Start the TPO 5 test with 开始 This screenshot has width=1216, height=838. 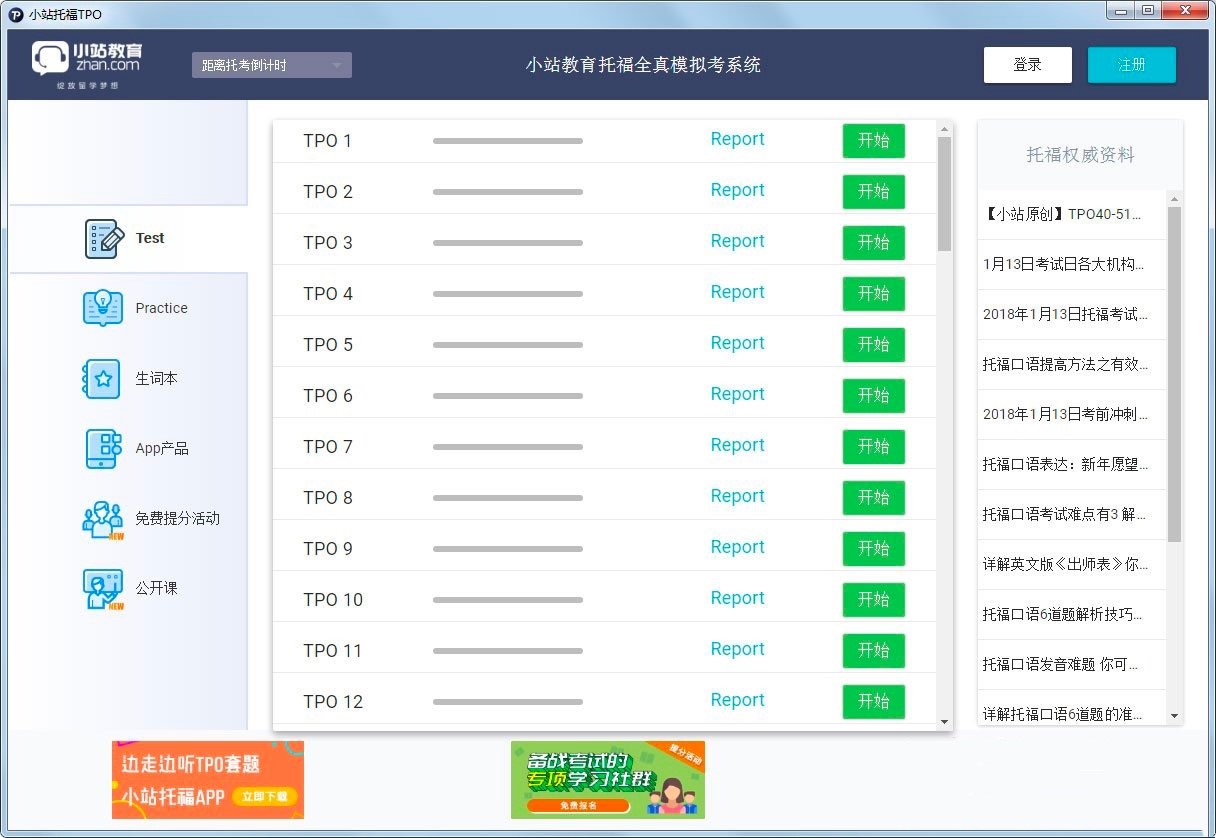pyautogui.click(x=873, y=345)
